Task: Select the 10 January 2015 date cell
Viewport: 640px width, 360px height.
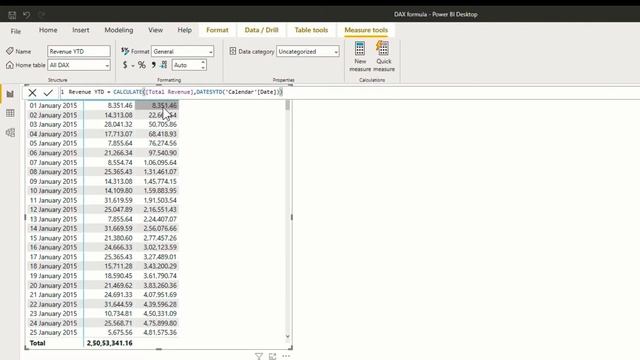Action: coord(53,191)
